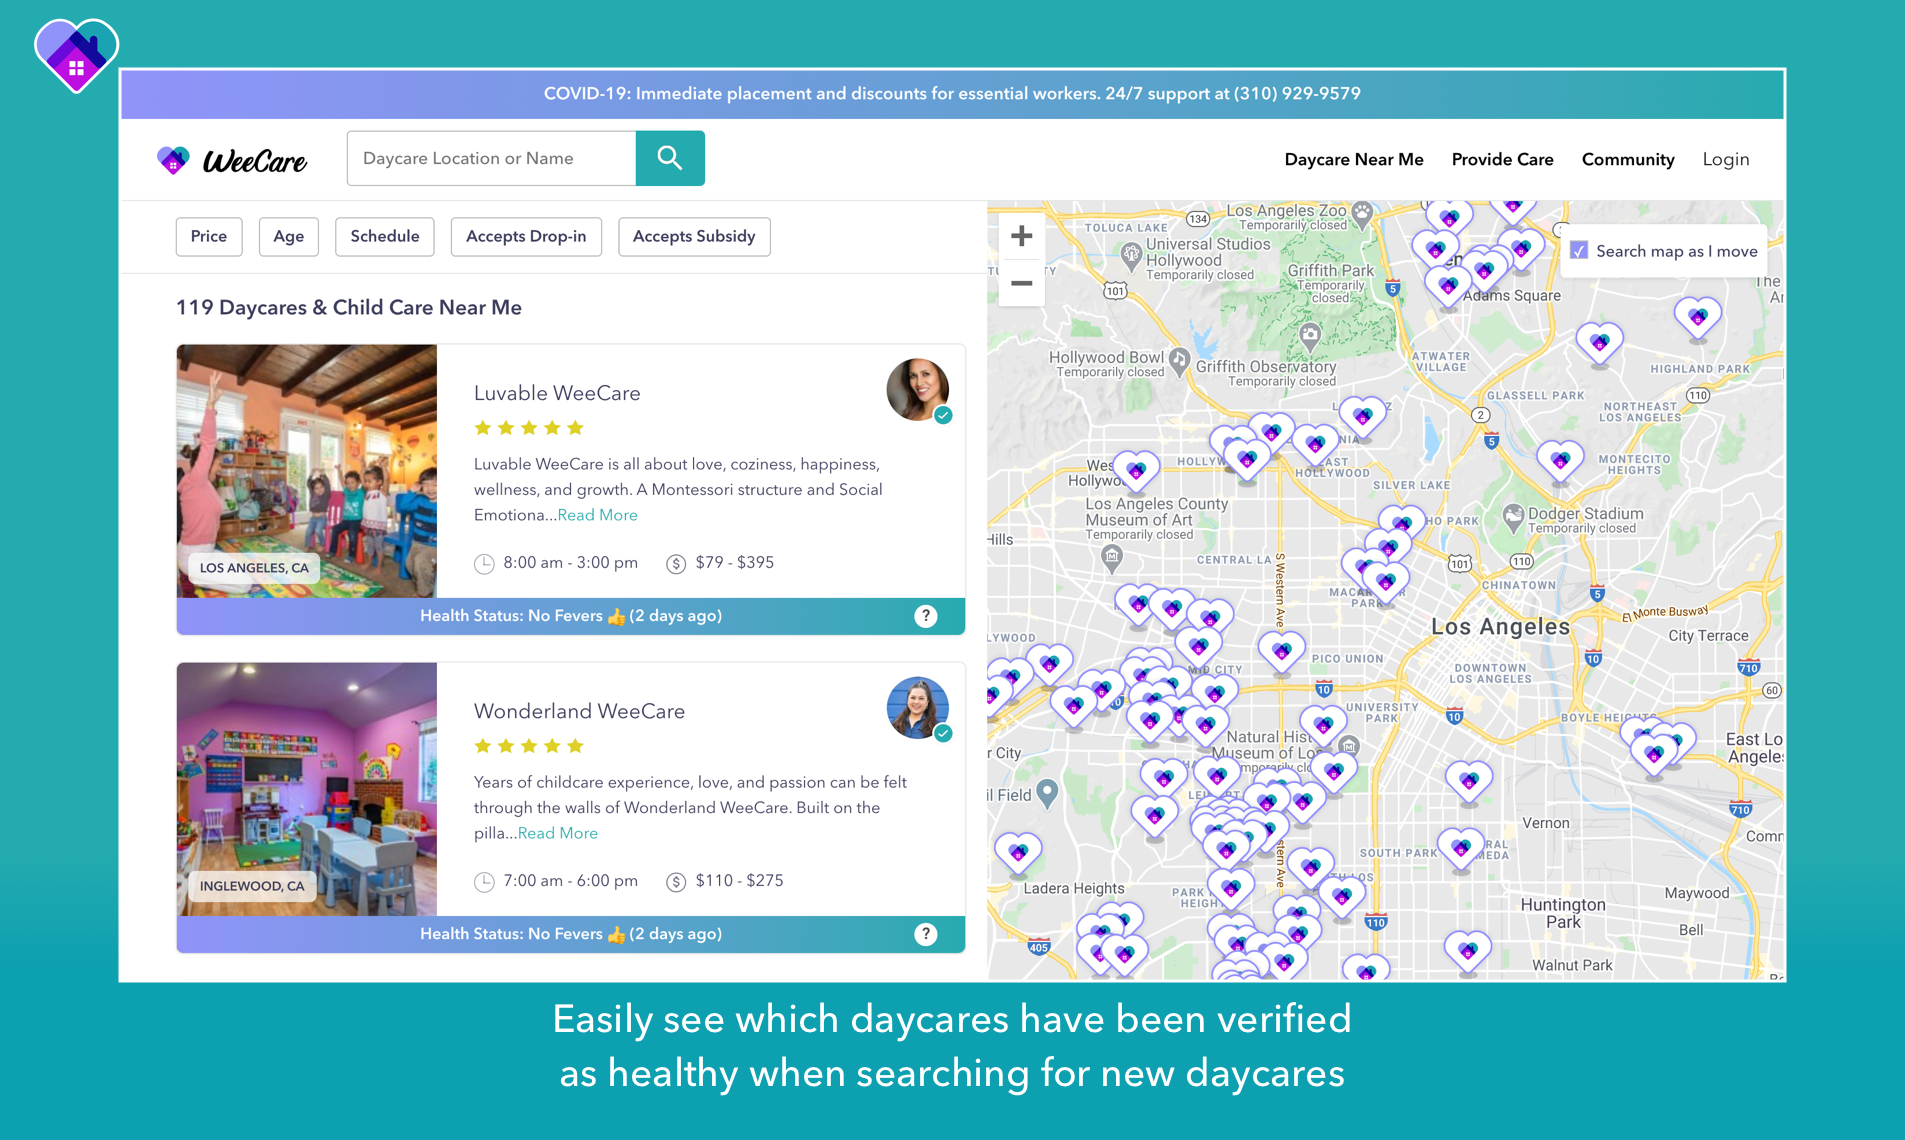Screen dimensions: 1905x1140
Task: Uncheck 'Search map as I move'
Action: point(1578,251)
